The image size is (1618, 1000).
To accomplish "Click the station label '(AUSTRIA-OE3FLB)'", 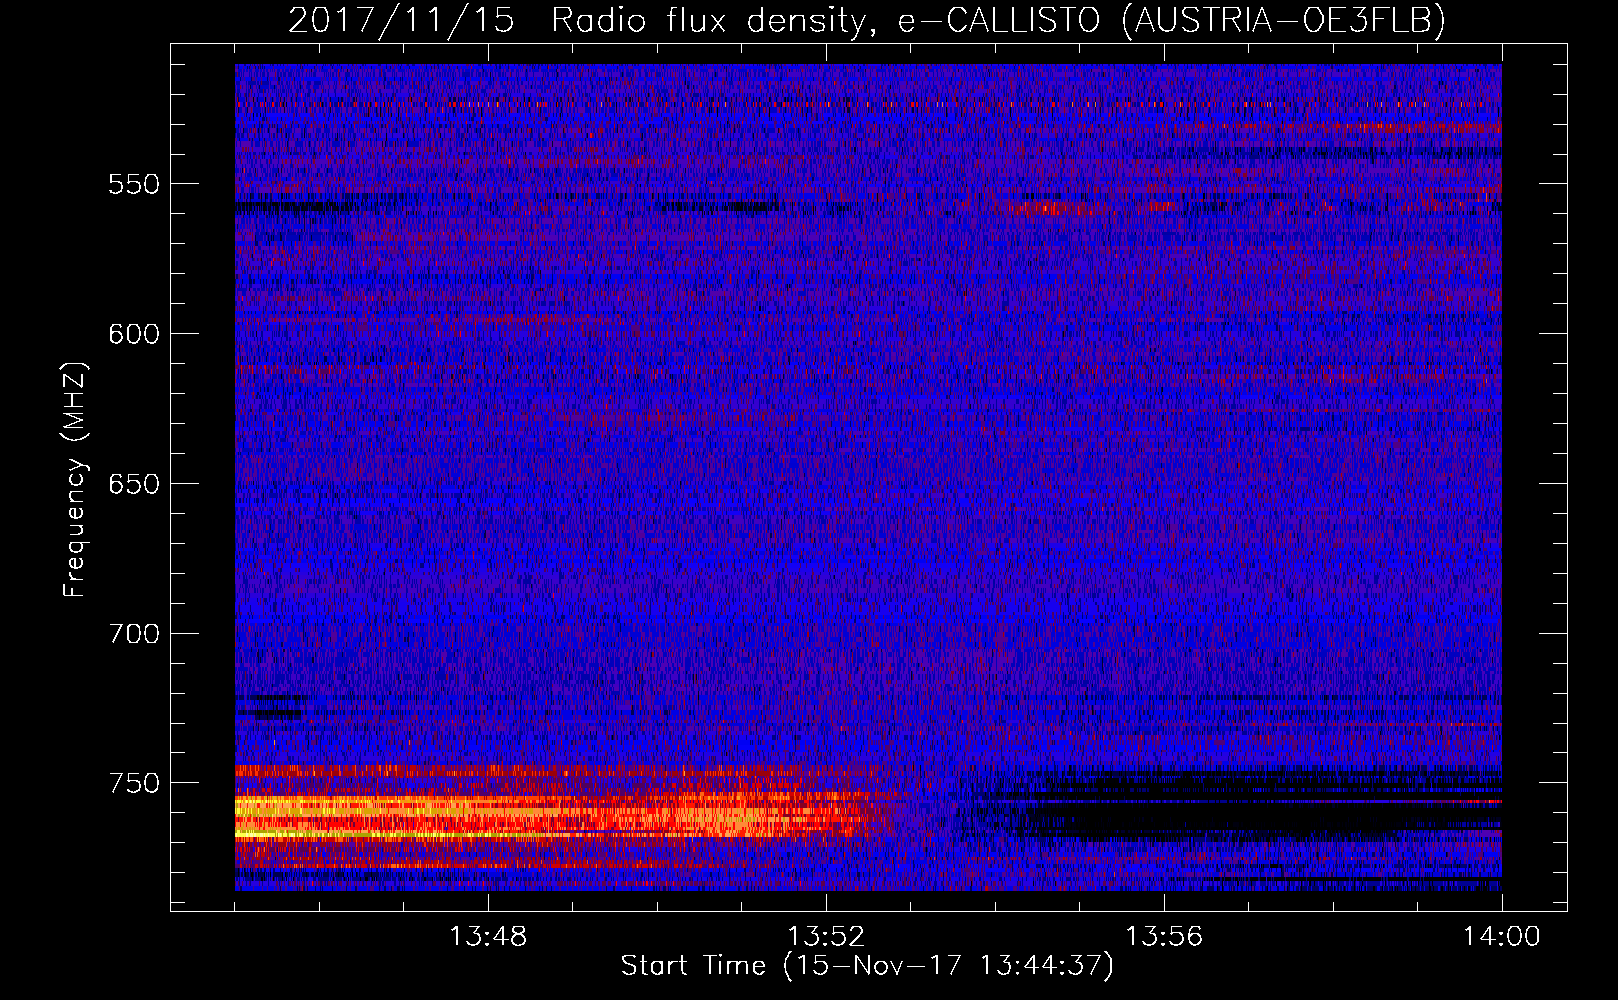I will (1284, 20).
